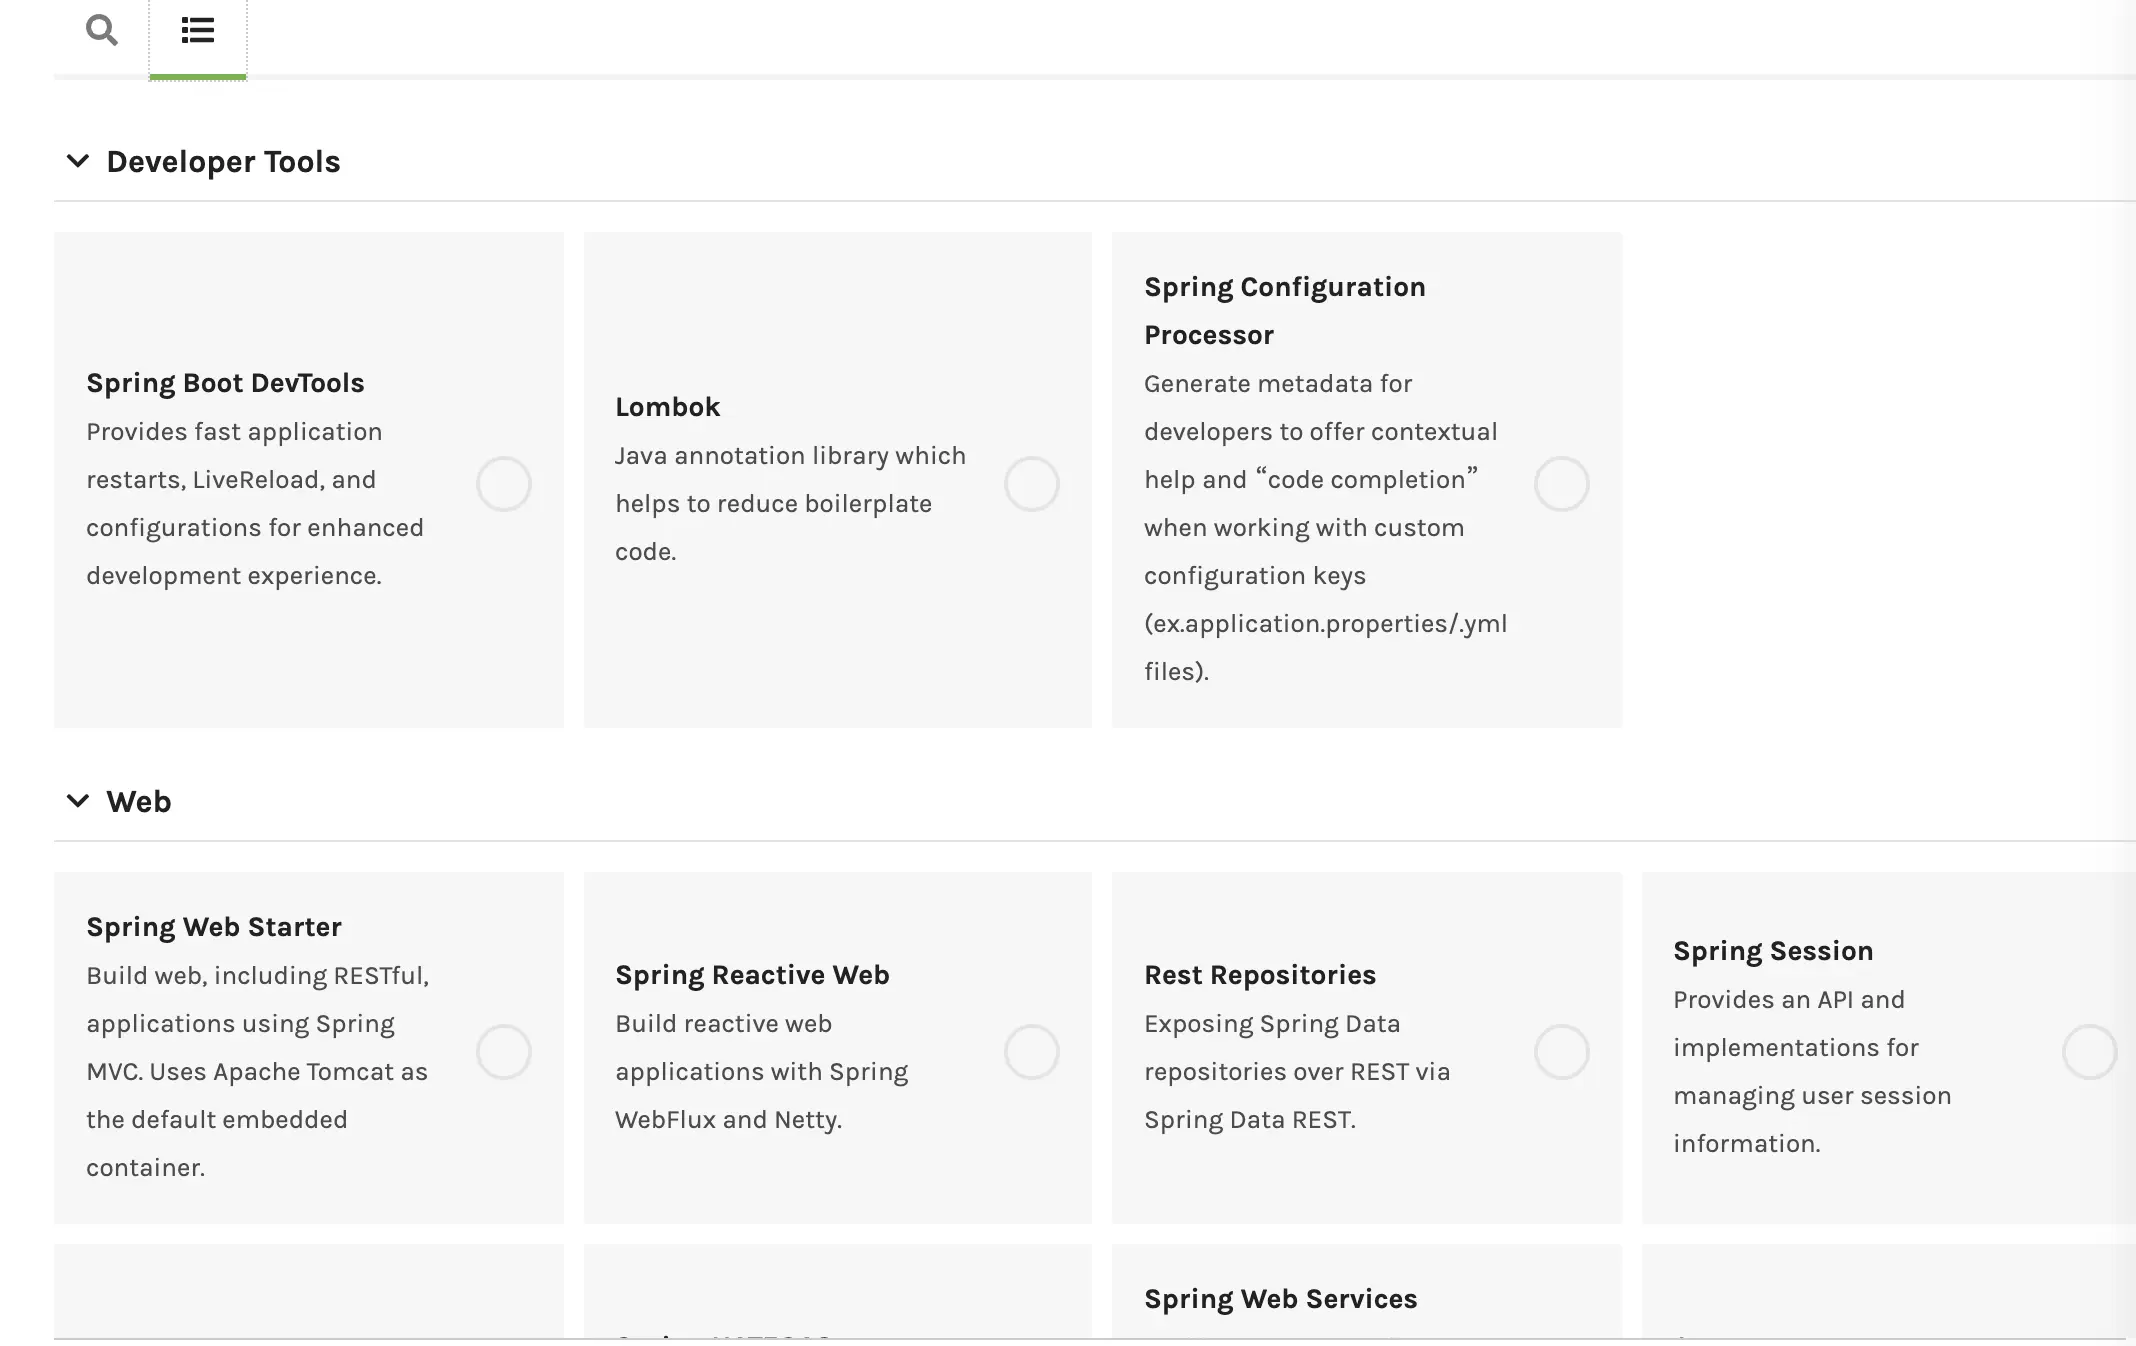Click the Rest Repositories card heading
Viewport: 2136px width, 1346px height.
coord(1260,975)
